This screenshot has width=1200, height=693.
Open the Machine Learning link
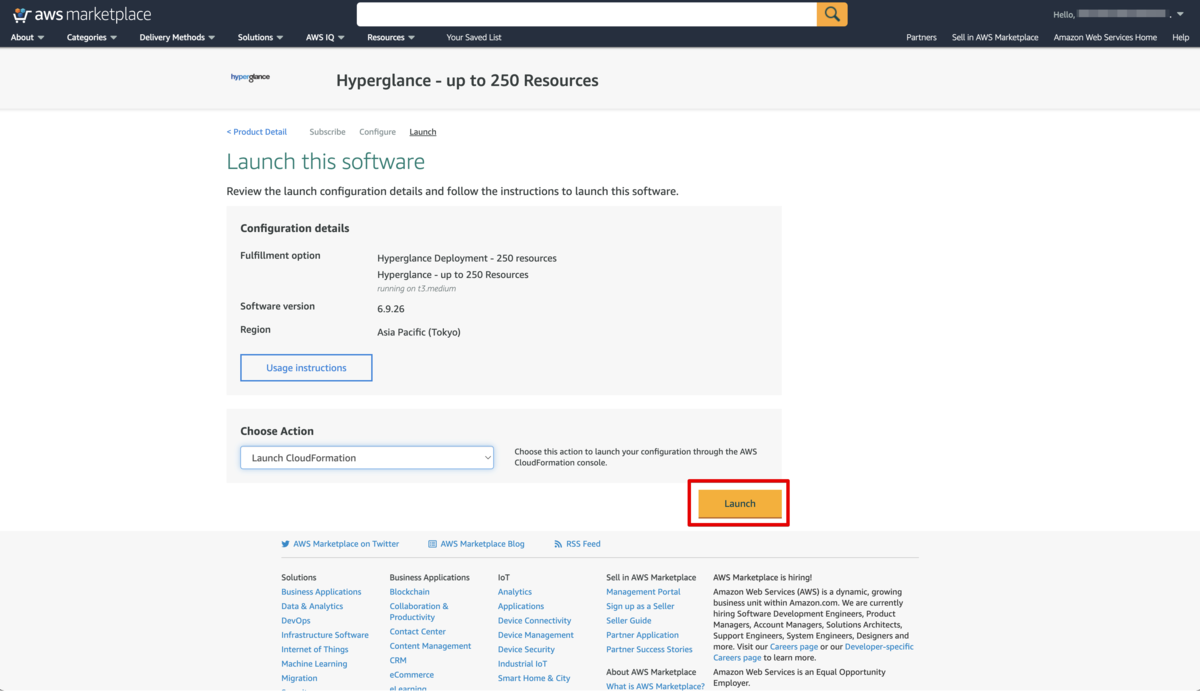(314, 664)
